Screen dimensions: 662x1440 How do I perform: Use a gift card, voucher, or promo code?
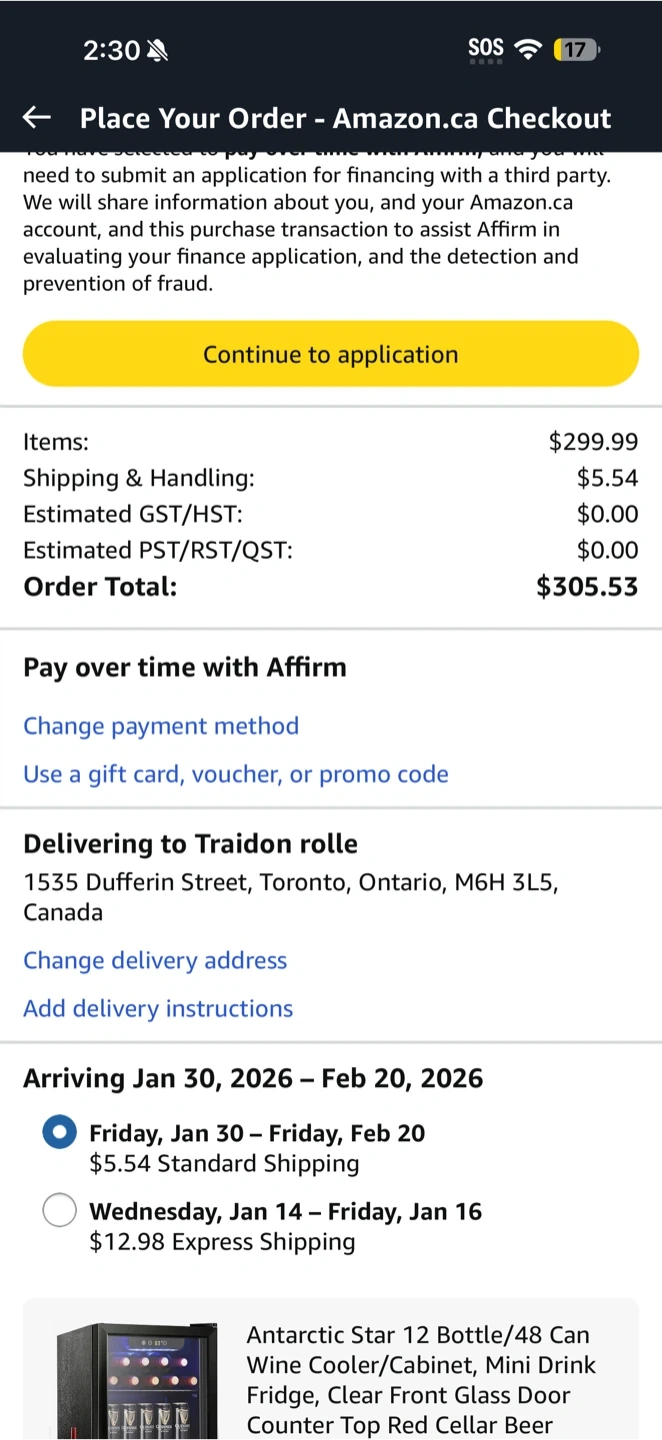(x=236, y=774)
